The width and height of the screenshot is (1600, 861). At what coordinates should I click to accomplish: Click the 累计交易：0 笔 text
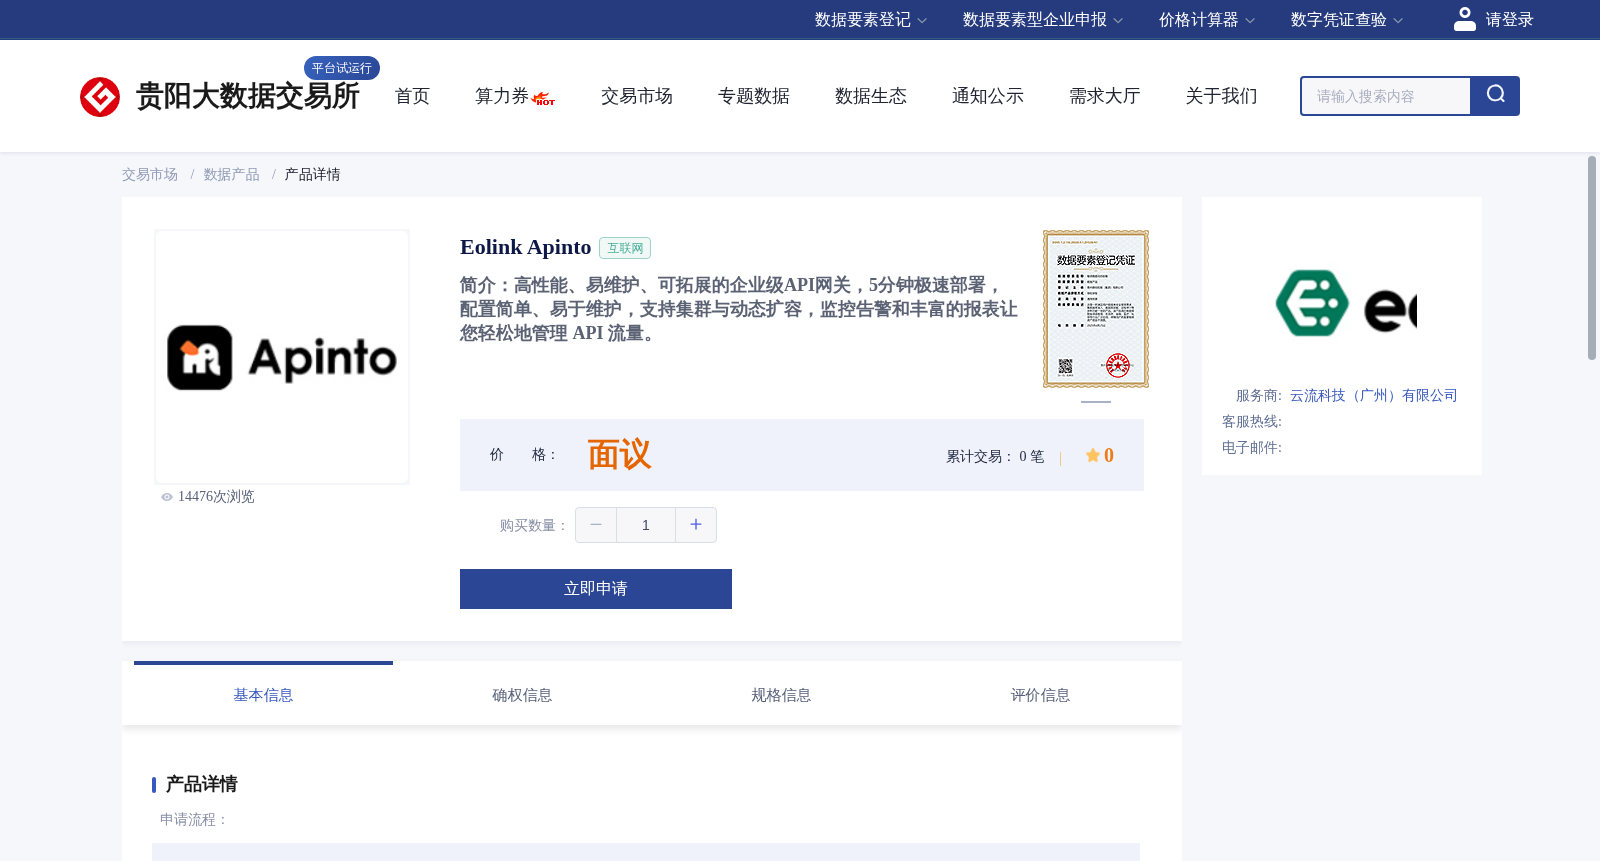(995, 456)
